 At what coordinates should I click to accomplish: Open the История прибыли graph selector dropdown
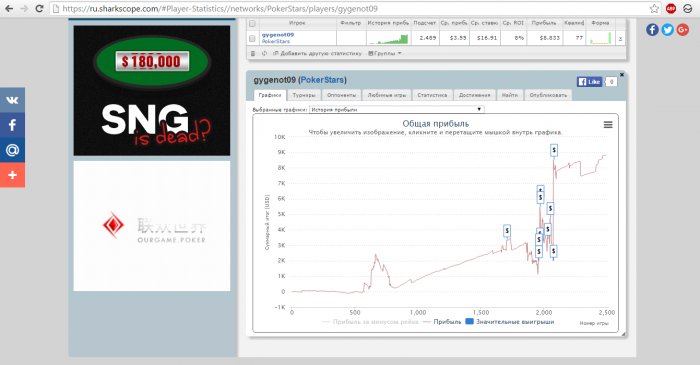[x=396, y=109]
